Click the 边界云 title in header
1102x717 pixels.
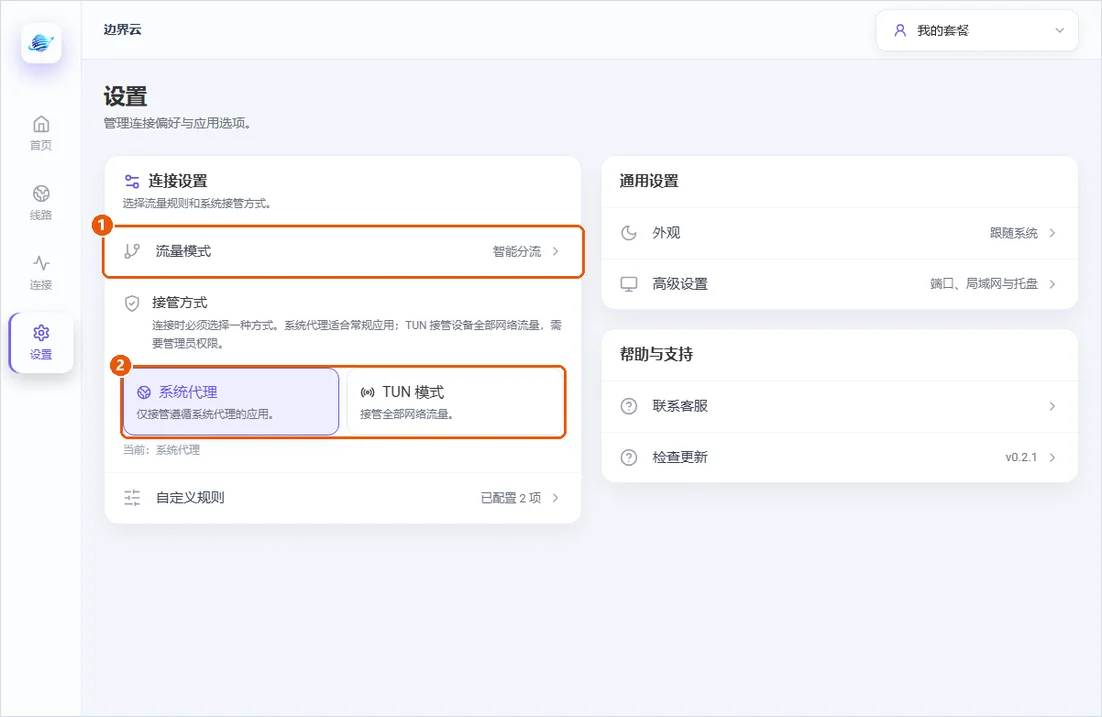click(122, 30)
